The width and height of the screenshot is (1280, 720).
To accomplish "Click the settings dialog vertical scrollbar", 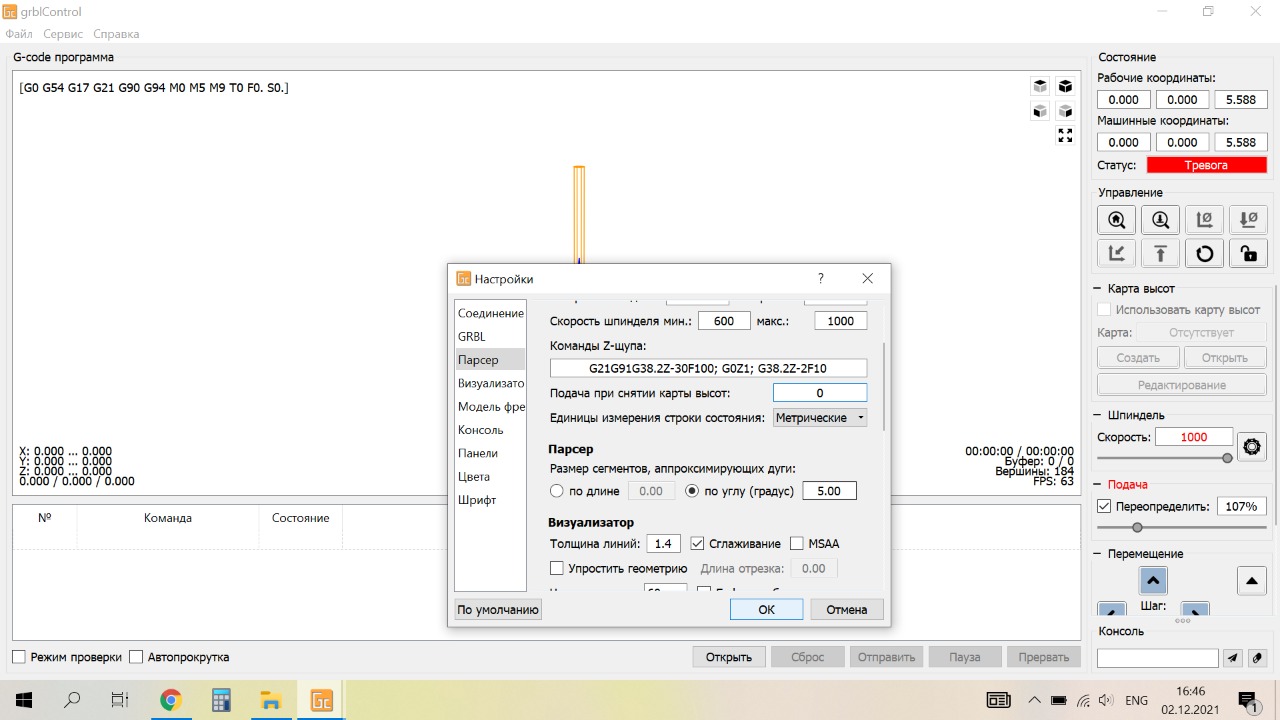I will 884,385.
